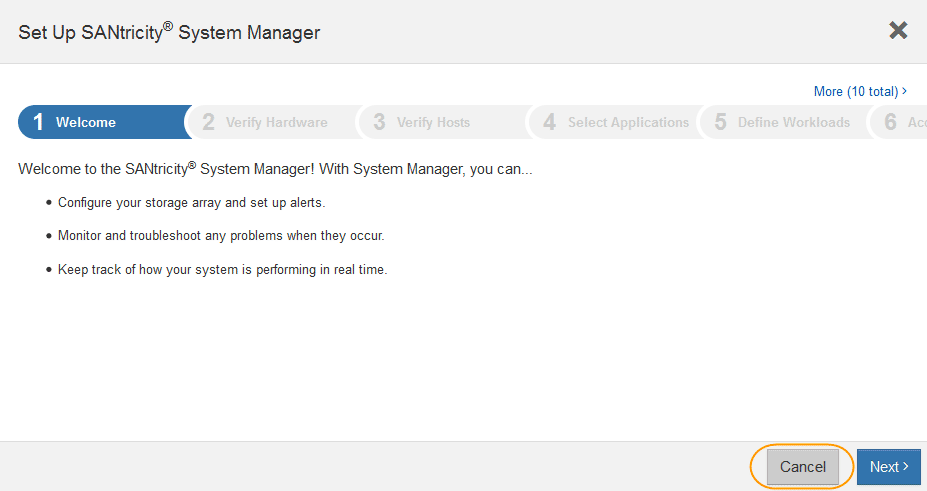Image resolution: width=927 pixels, height=491 pixels.
Task: Click the number 1 step badge
Action: (x=38, y=122)
